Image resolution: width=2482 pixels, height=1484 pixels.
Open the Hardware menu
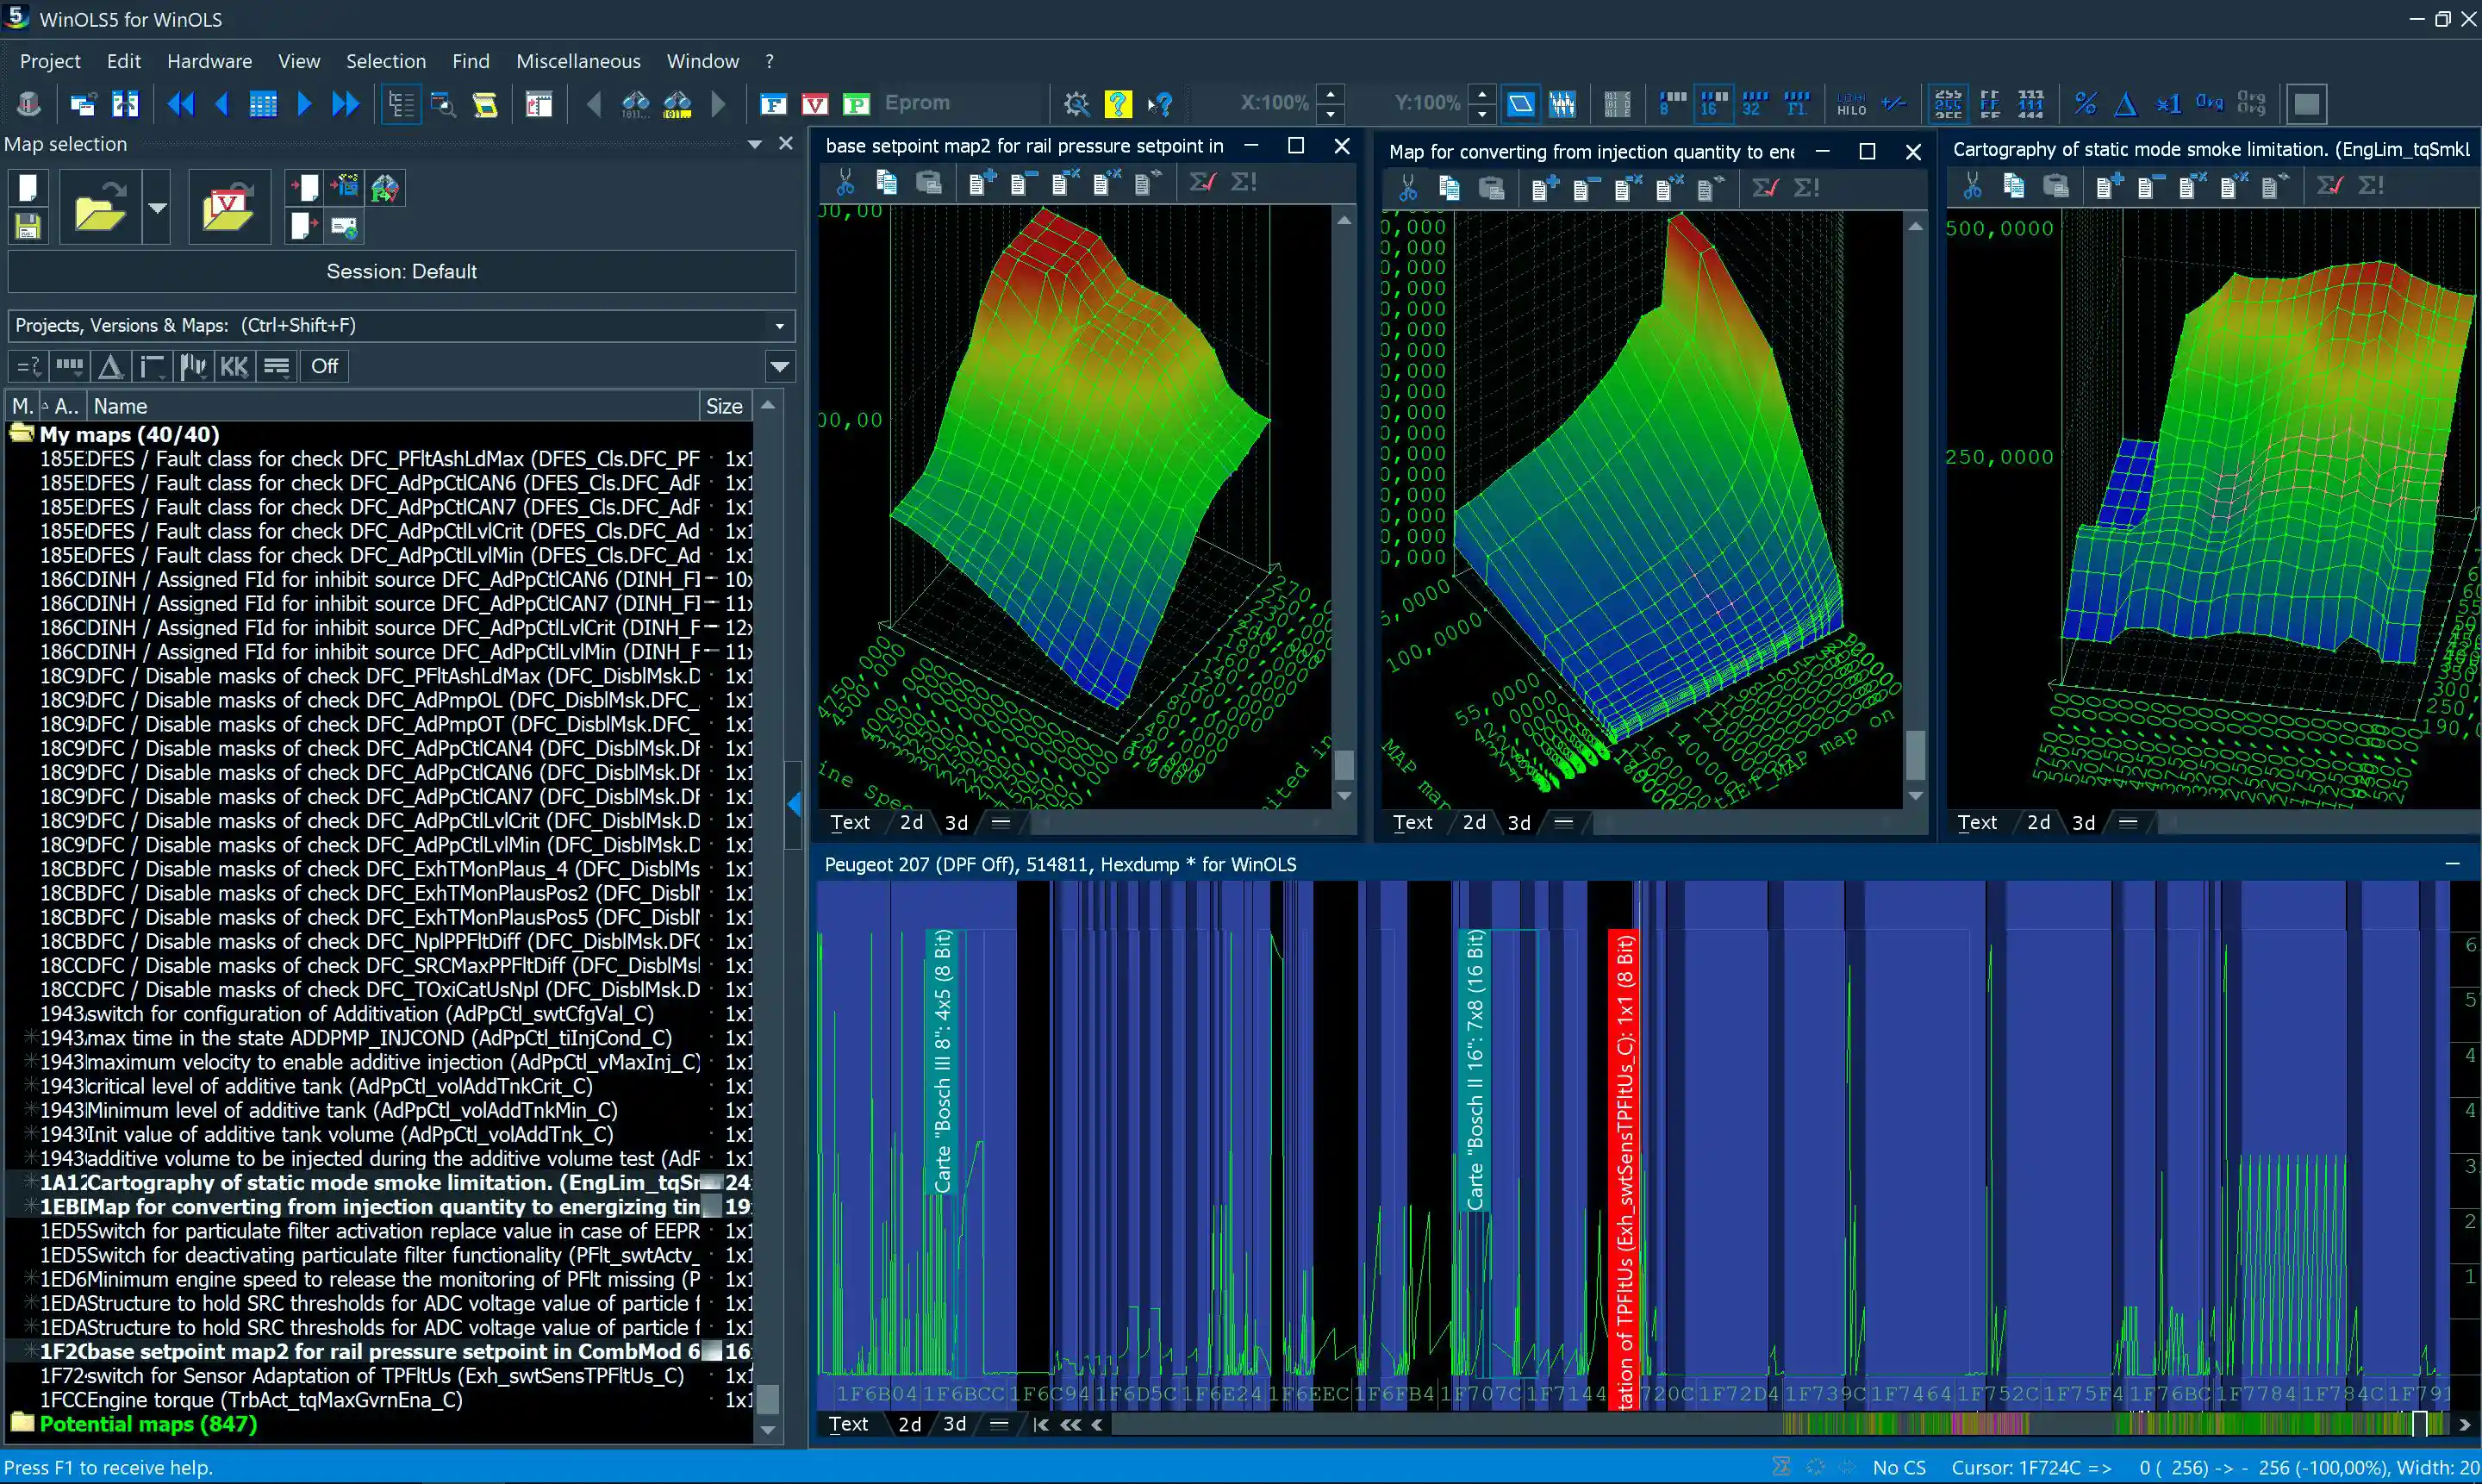click(209, 61)
